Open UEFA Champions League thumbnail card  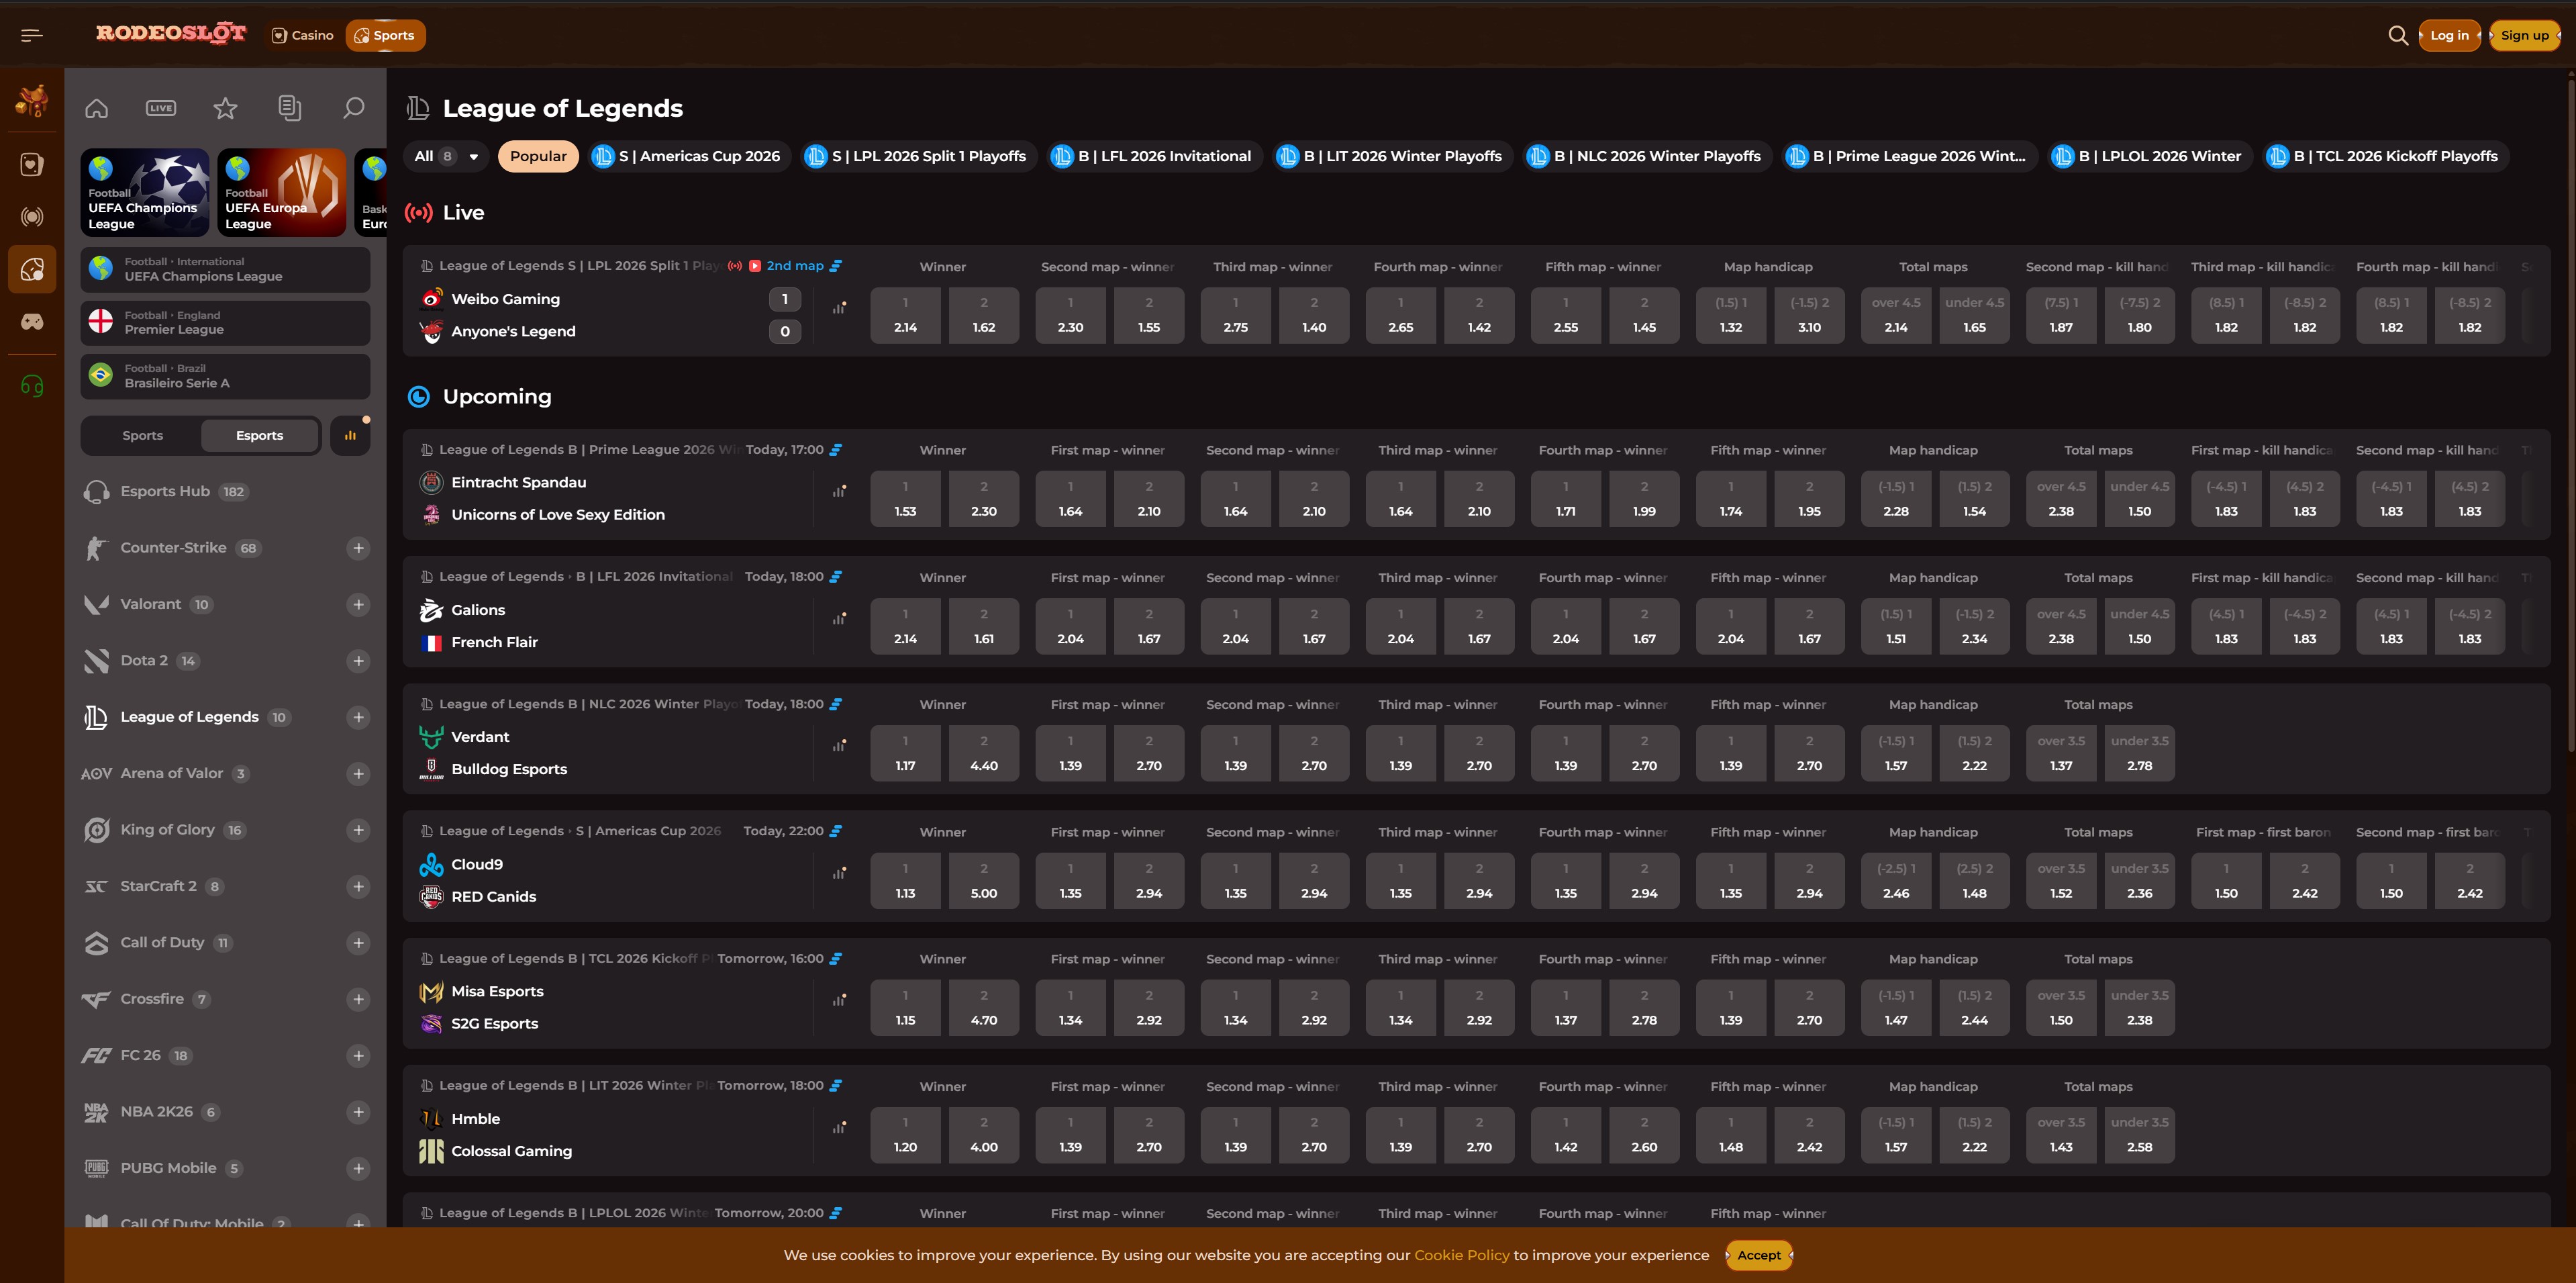pyautogui.click(x=145, y=193)
